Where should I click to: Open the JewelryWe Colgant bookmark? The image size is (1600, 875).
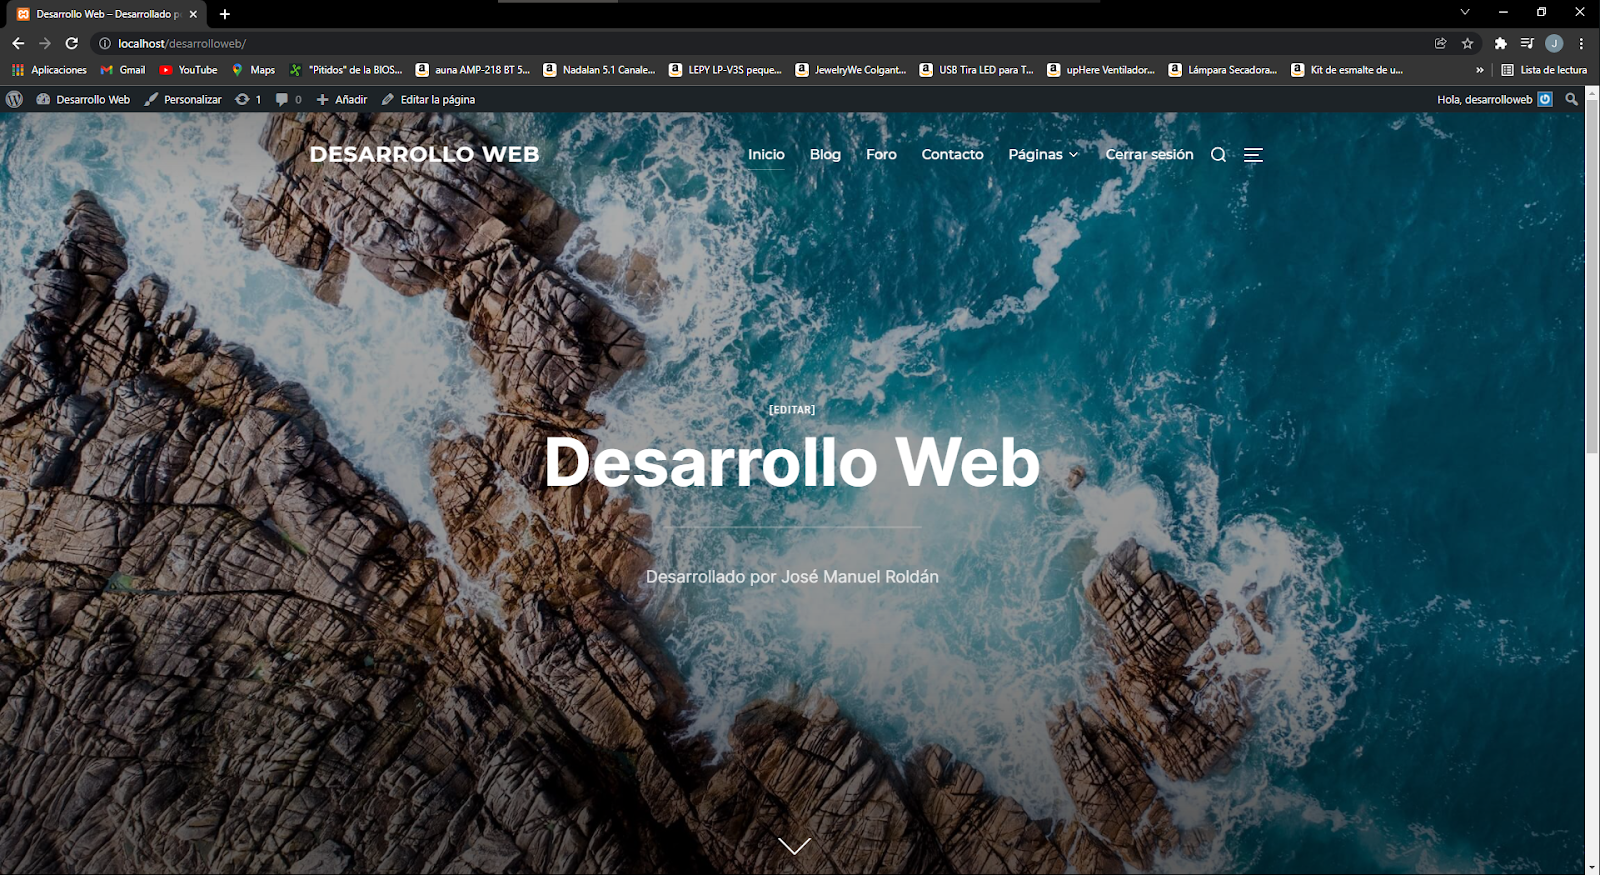coord(851,70)
